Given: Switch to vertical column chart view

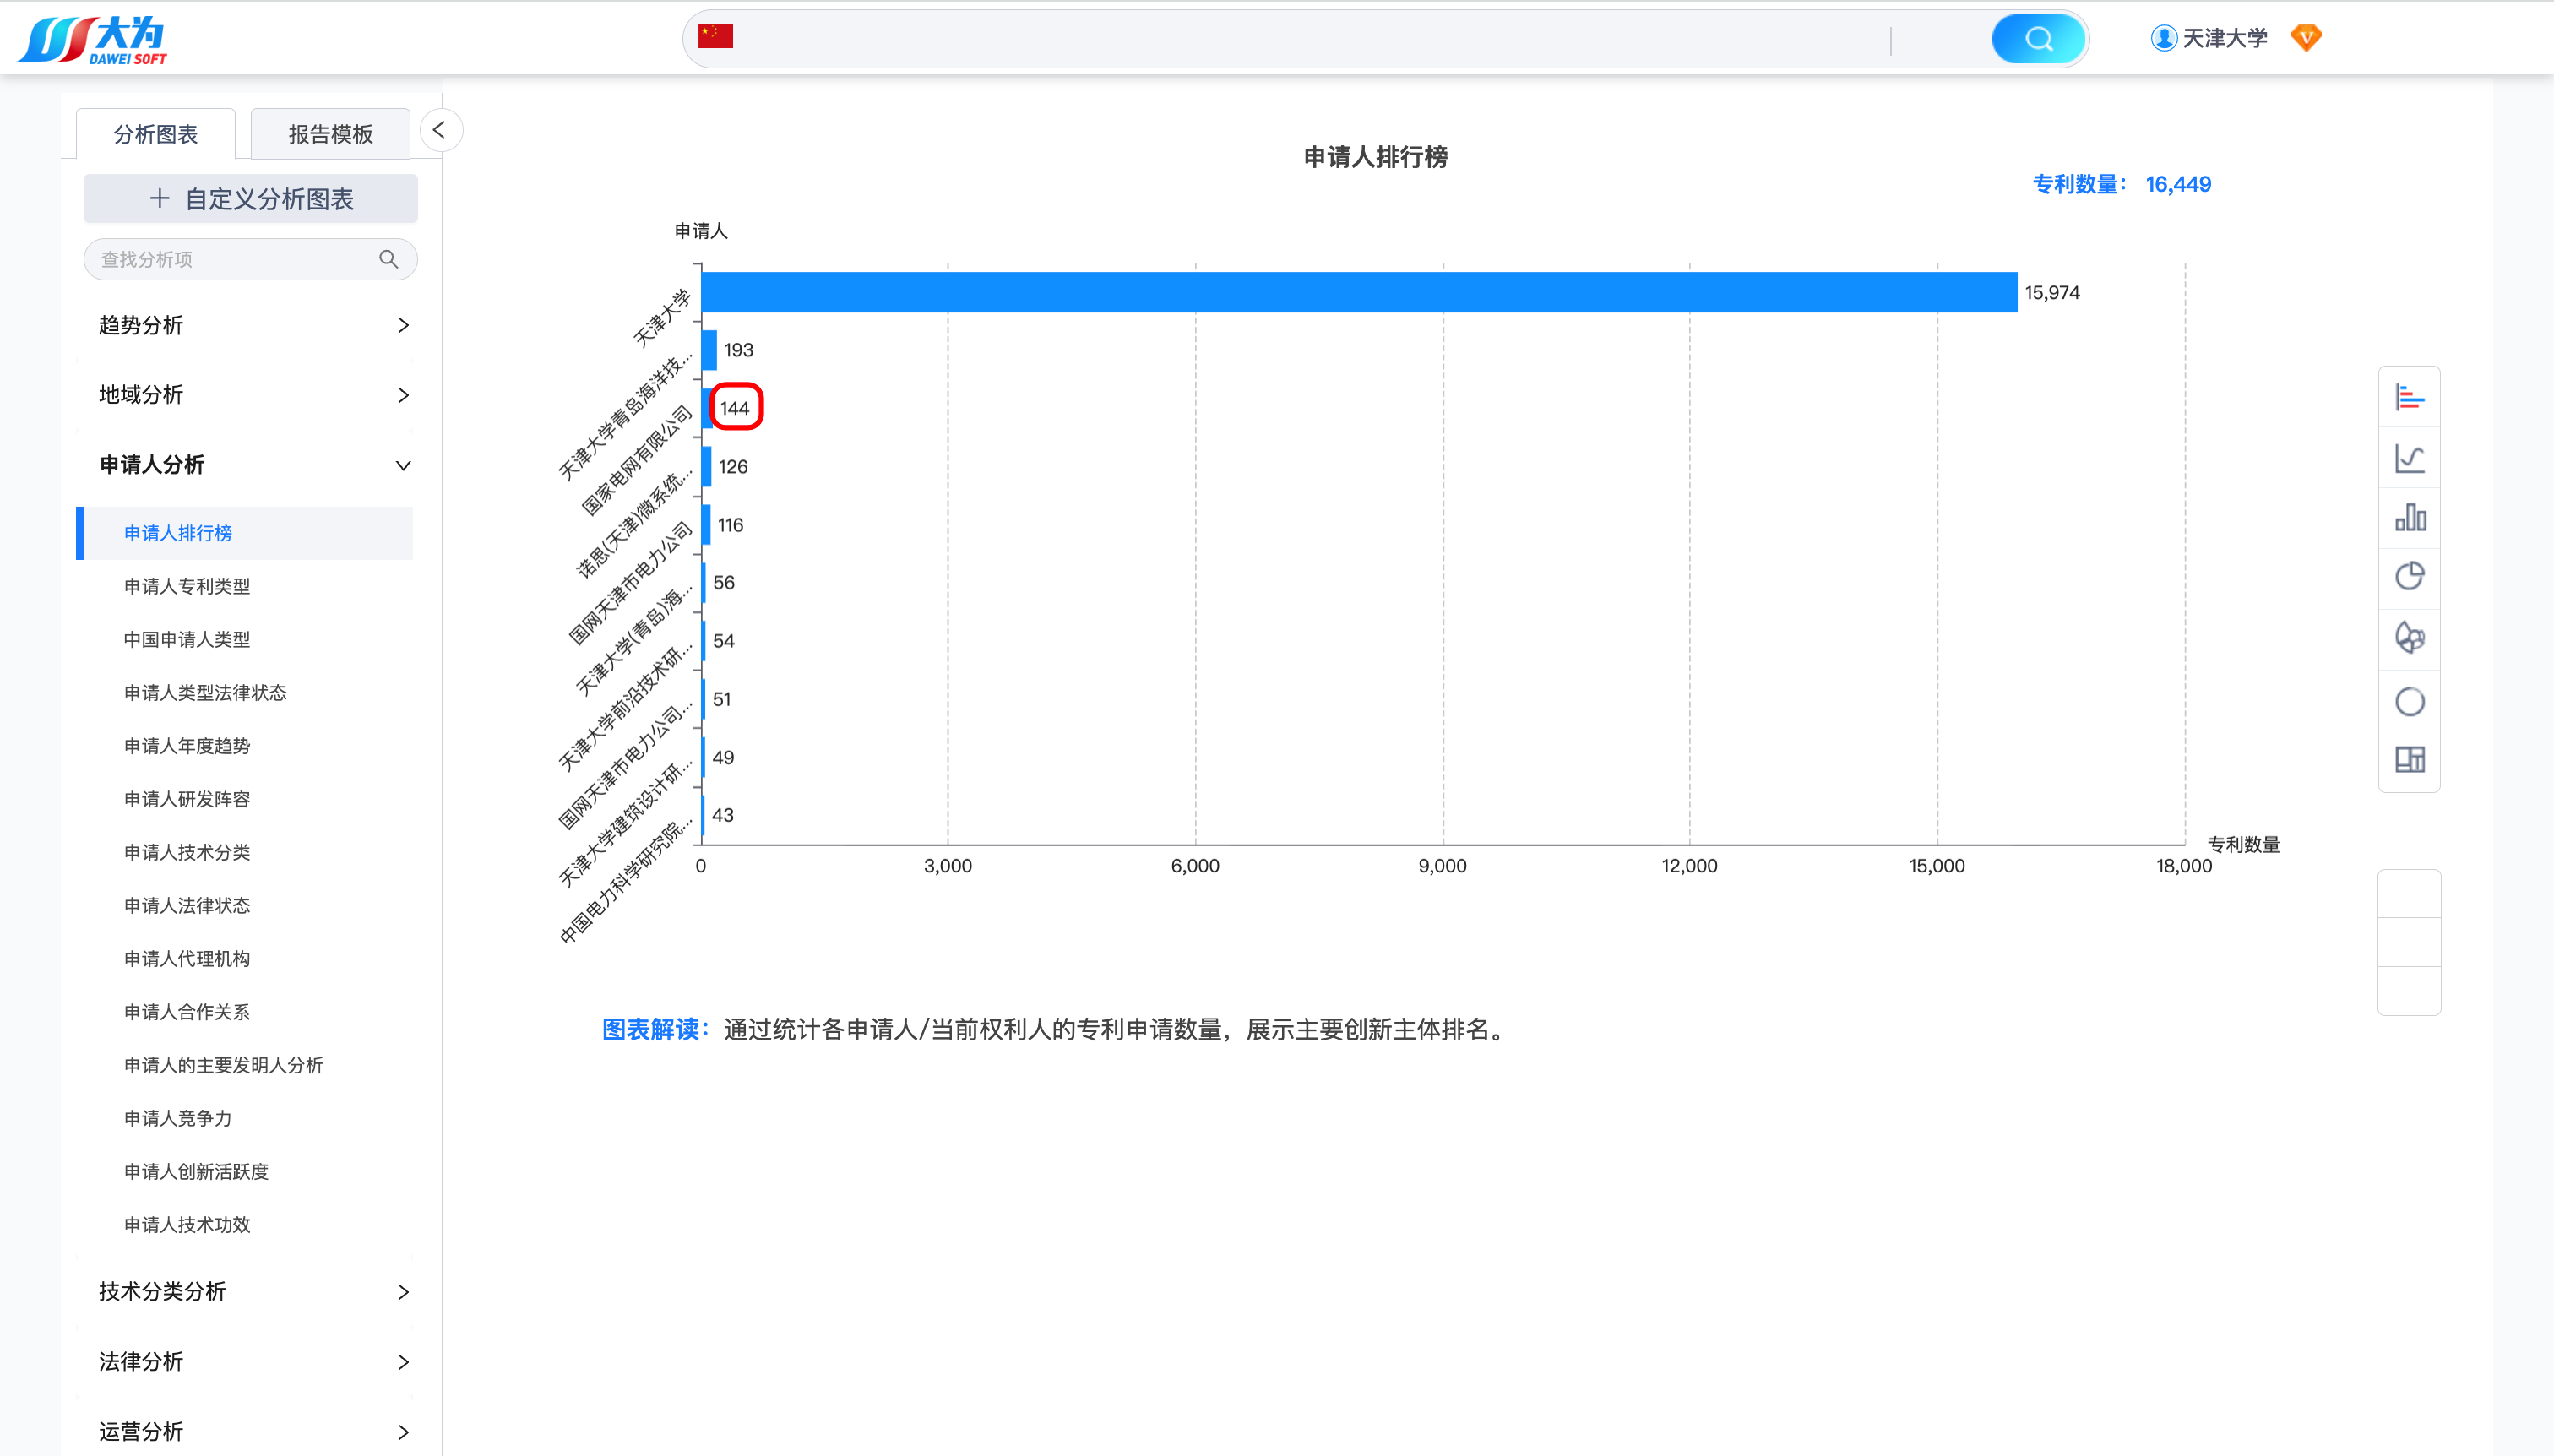Looking at the screenshot, I should pyautogui.click(x=2409, y=517).
